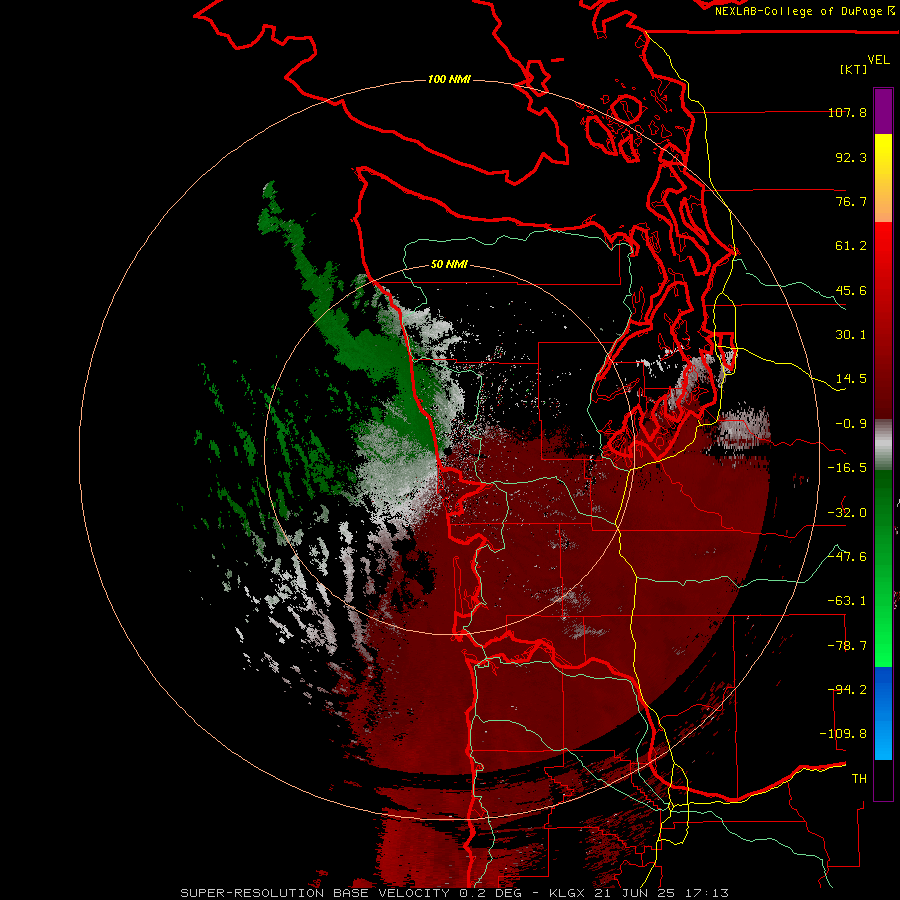Click the -0.9 velocity scale value

(x=851, y=424)
